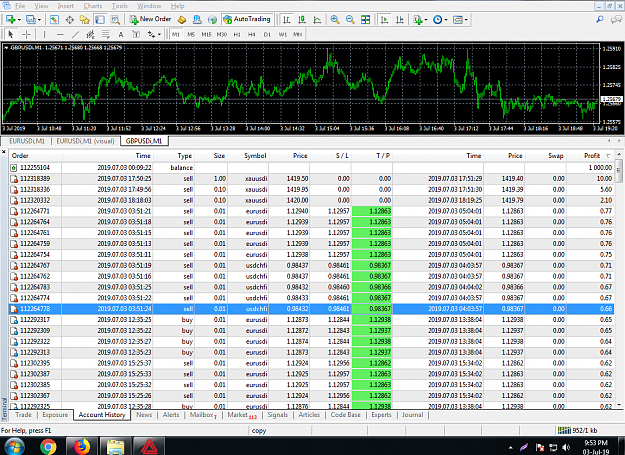Select the horizontal line drawing tool

click(60, 35)
